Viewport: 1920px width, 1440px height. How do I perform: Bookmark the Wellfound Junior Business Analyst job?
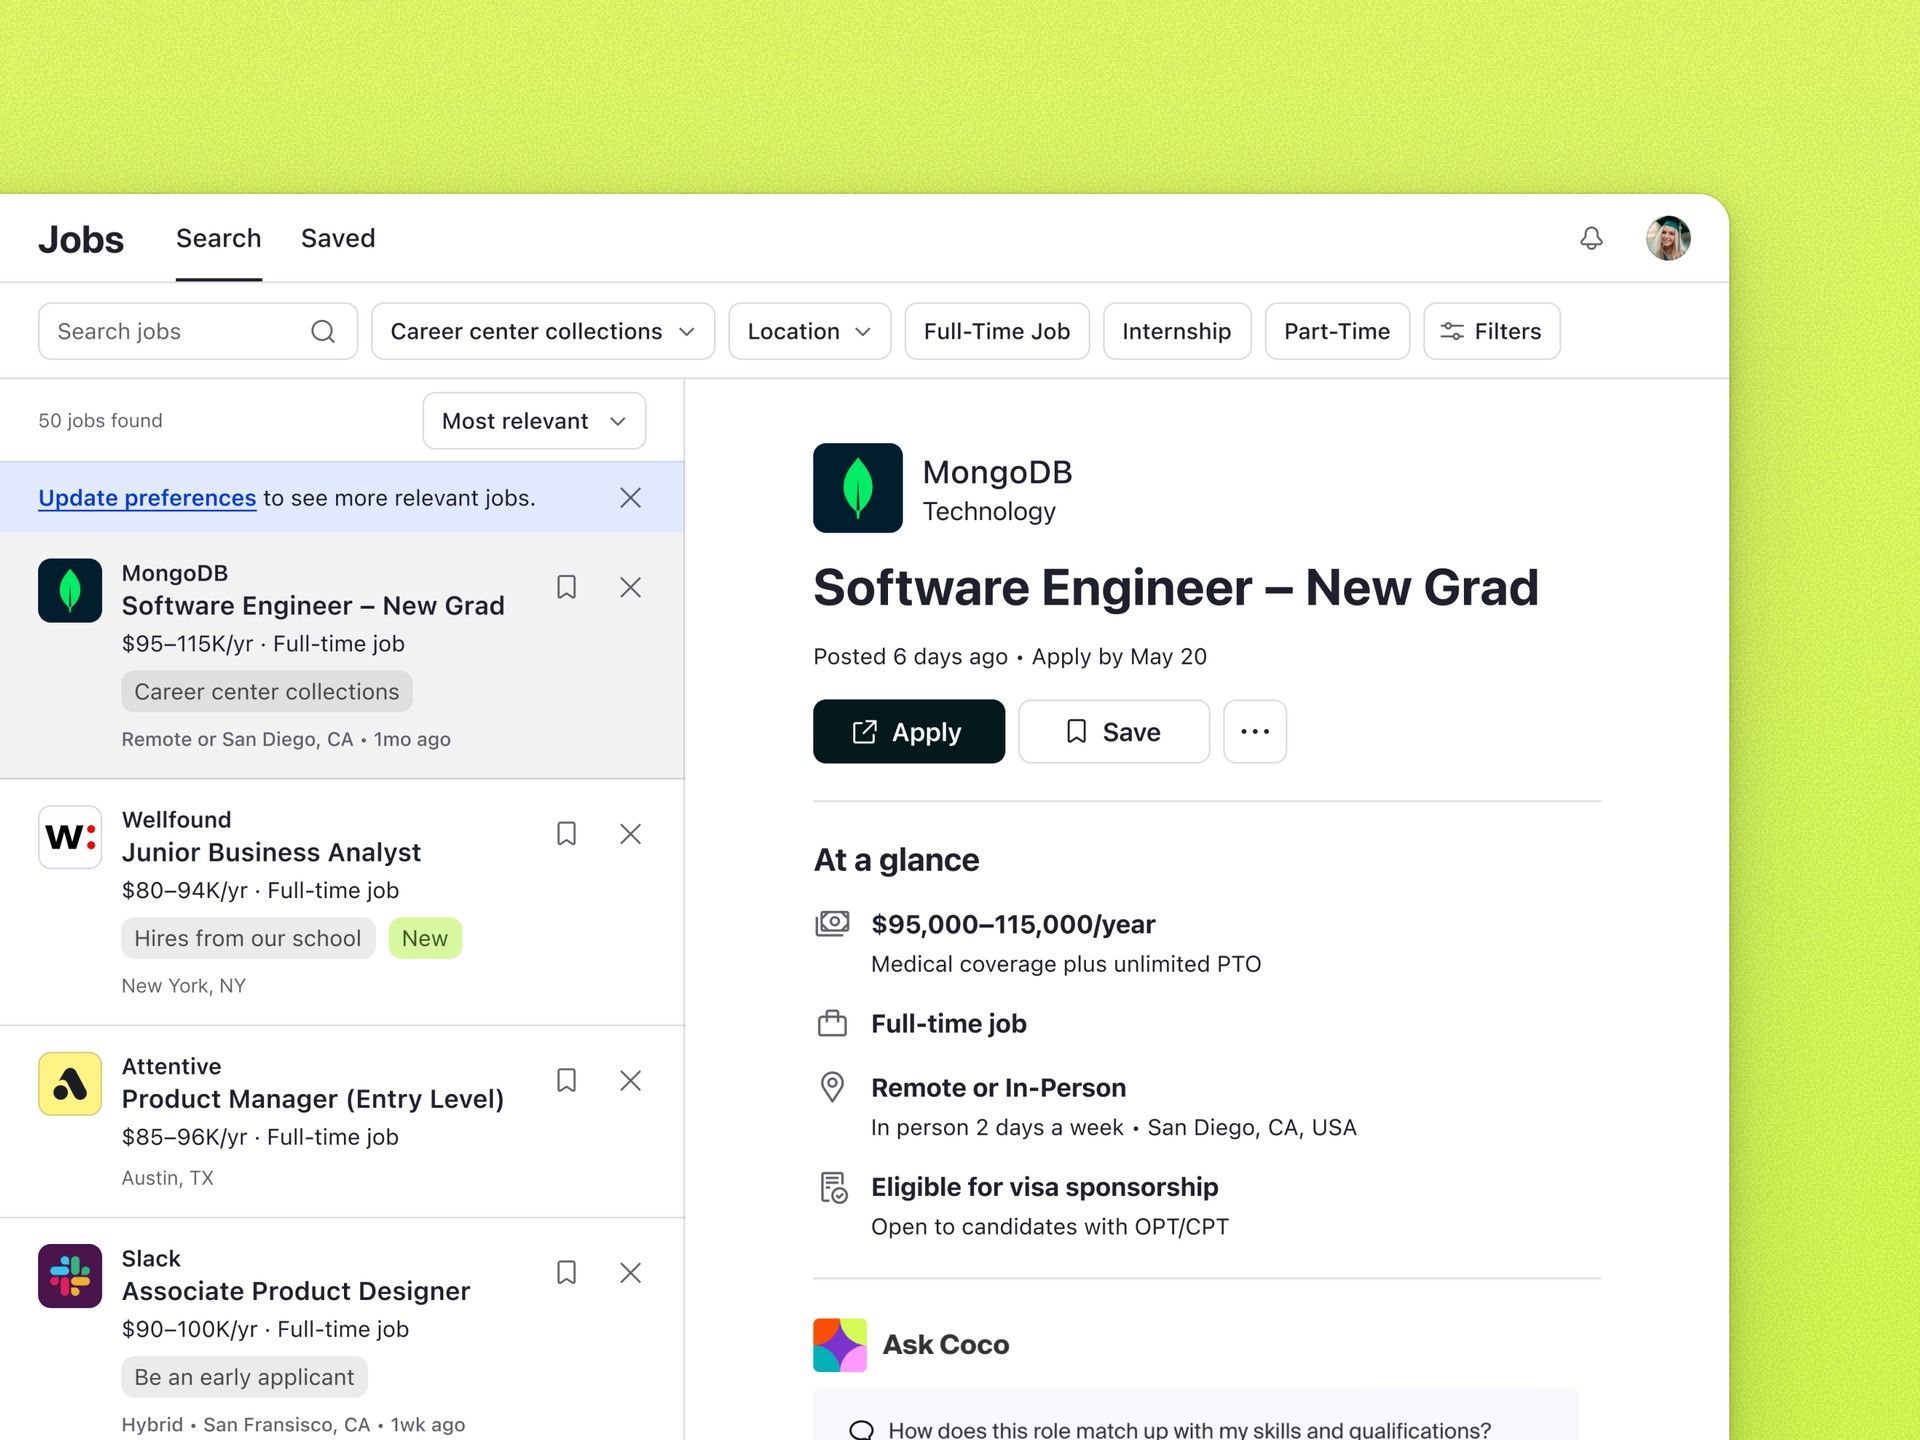566,834
